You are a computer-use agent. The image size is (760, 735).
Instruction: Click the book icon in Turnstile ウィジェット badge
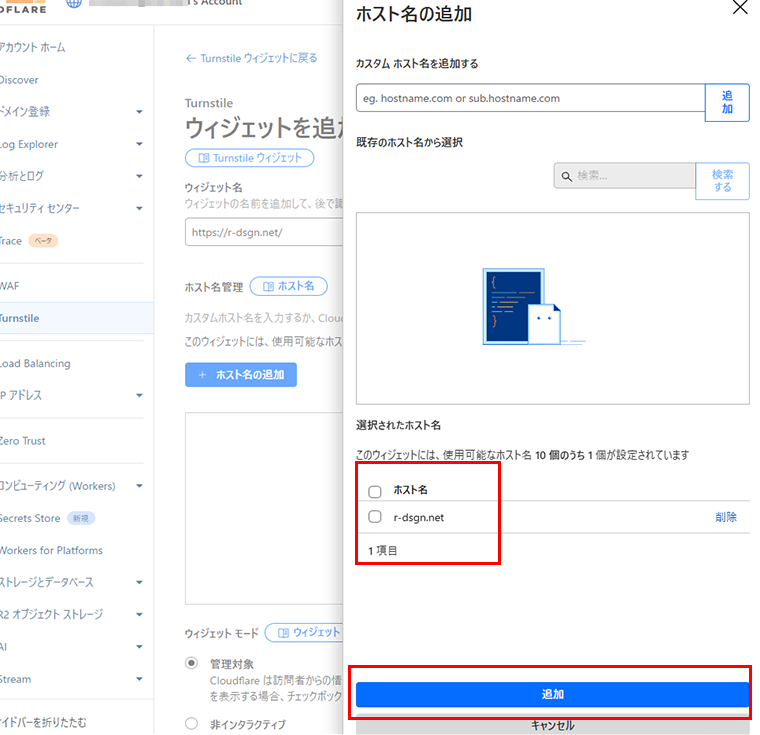tap(204, 158)
